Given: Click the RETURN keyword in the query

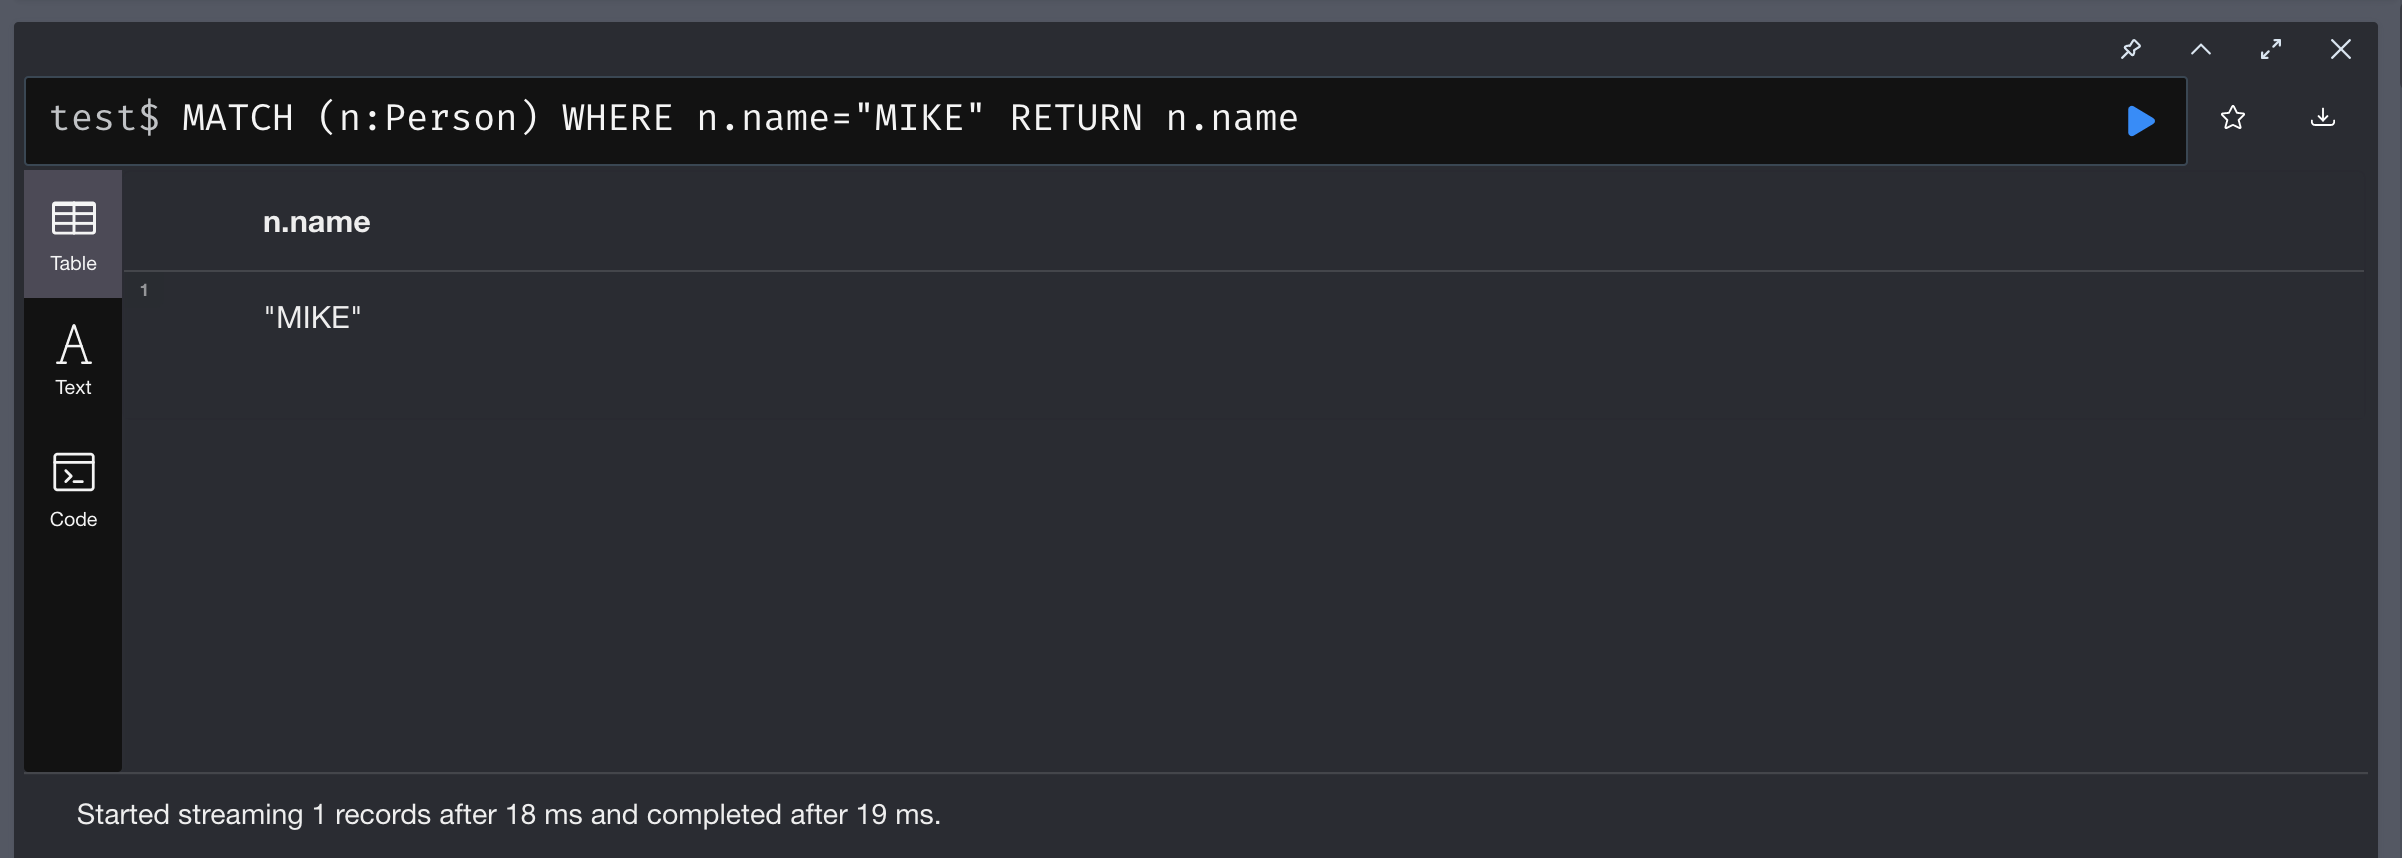Looking at the screenshot, I should pos(1076,119).
